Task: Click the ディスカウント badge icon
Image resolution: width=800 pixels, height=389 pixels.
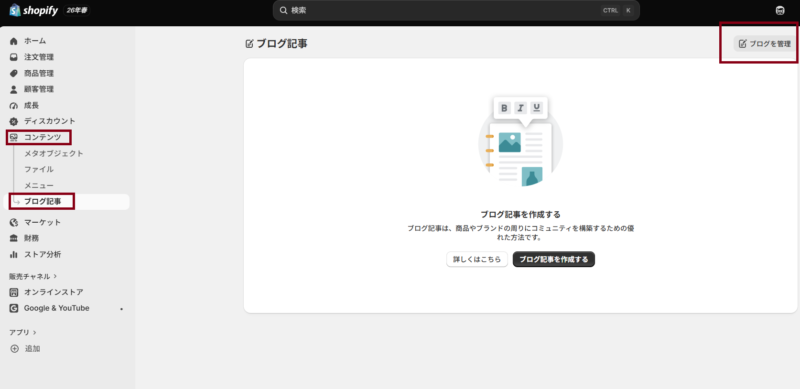Action: click(14, 121)
